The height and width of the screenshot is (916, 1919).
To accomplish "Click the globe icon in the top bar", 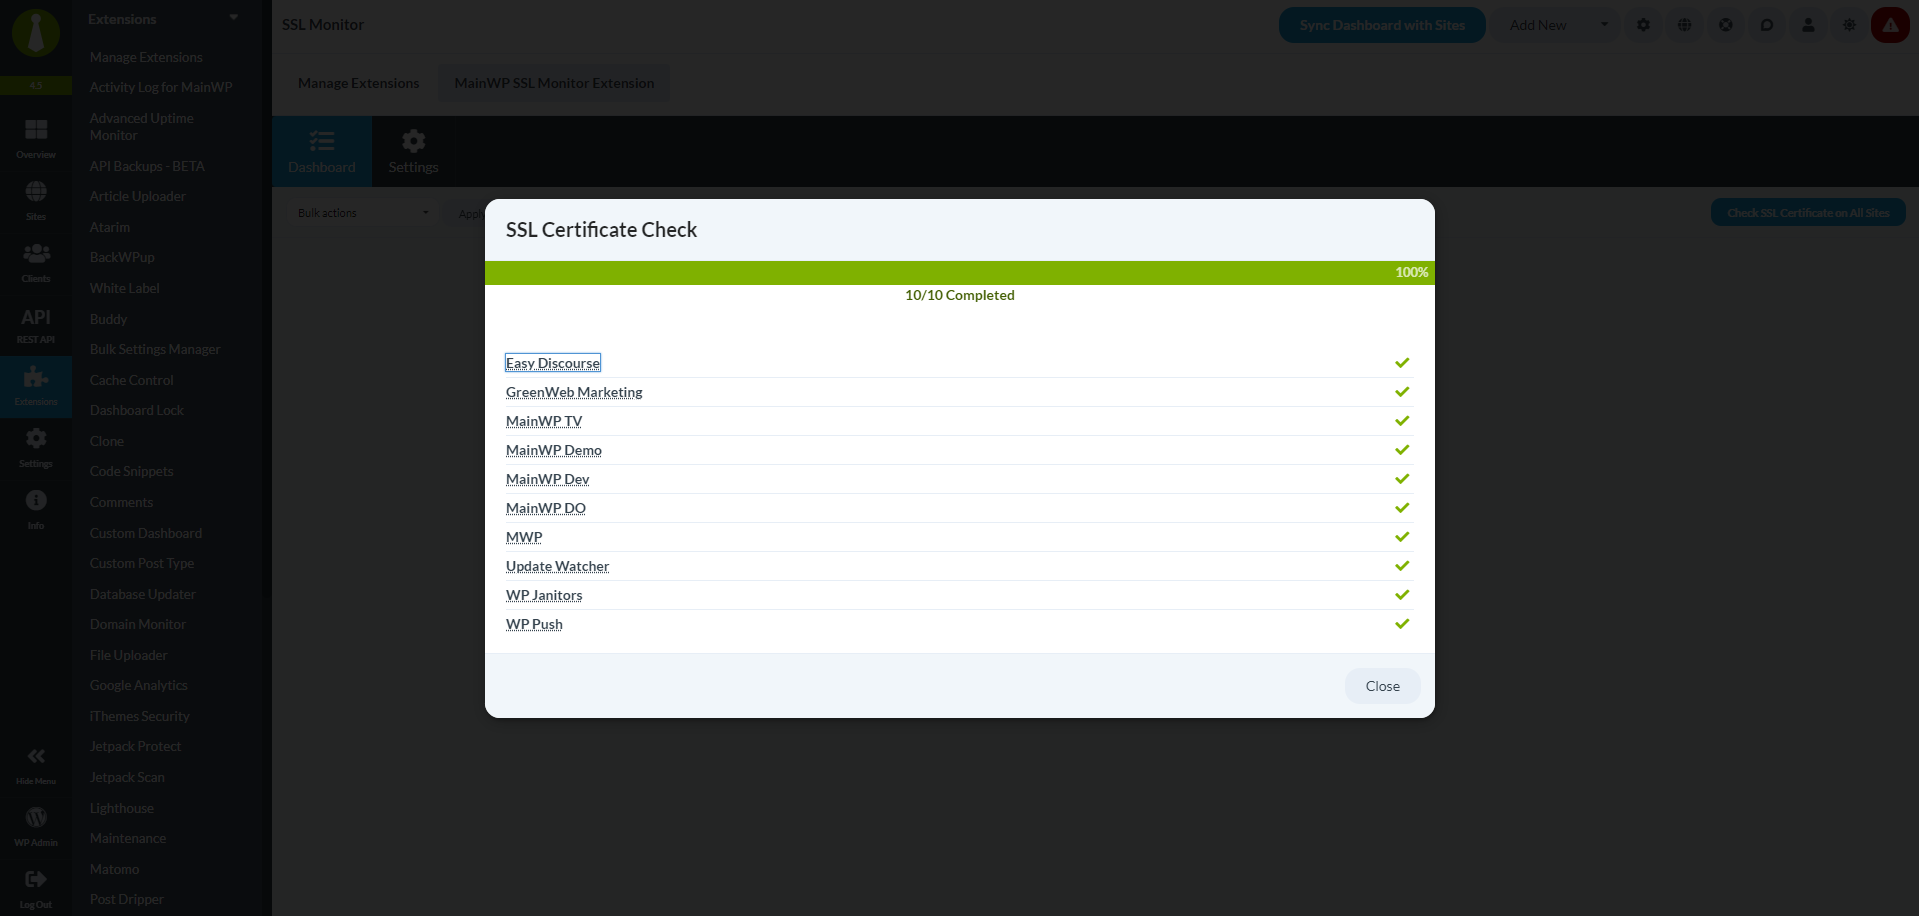I will (x=1685, y=25).
